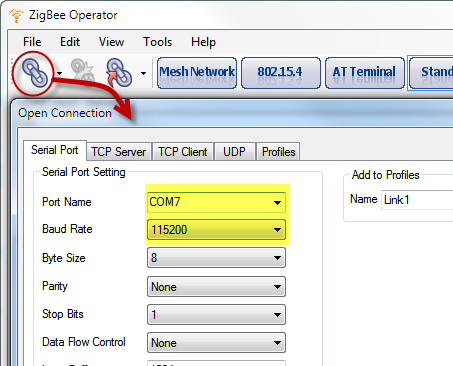Click the profile Name field containing Link1
Image resolution: width=453 pixels, height=366 pixels.
click(417, 200)
